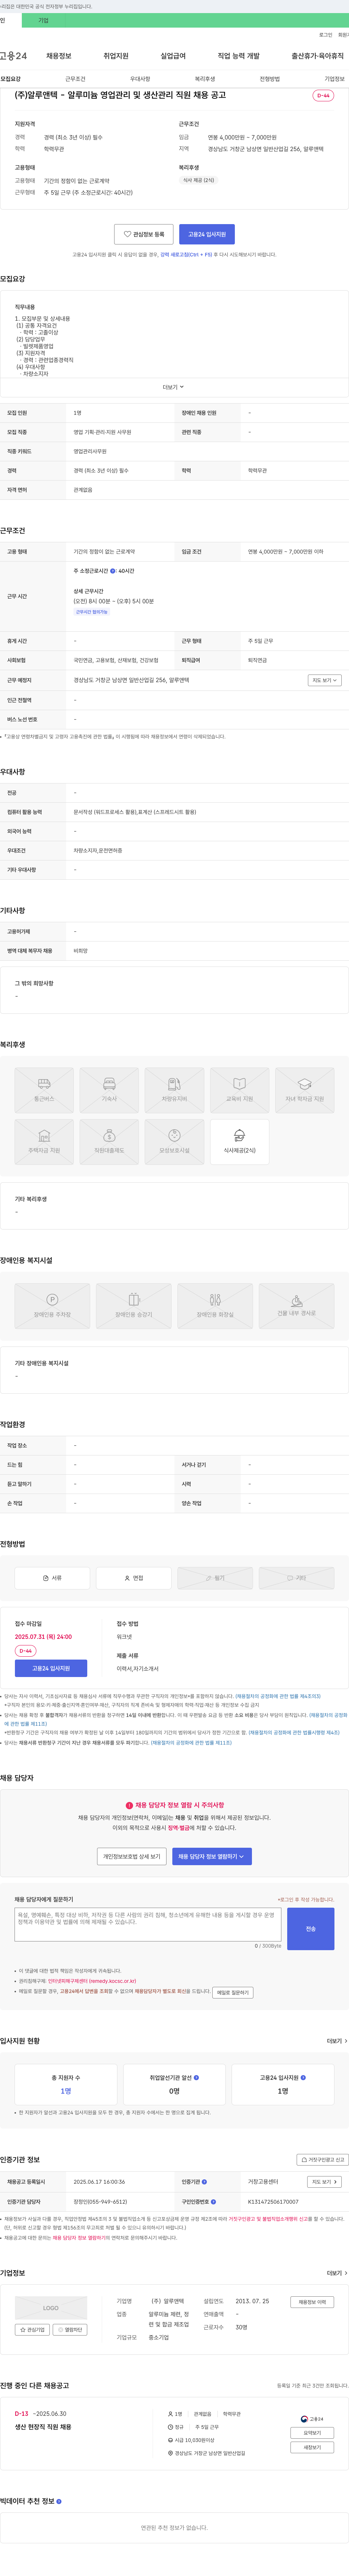Viewport: 349px width, 2576px height.
Task: Click the 장애인용 승강기 icon
Action: point(134,1306)
